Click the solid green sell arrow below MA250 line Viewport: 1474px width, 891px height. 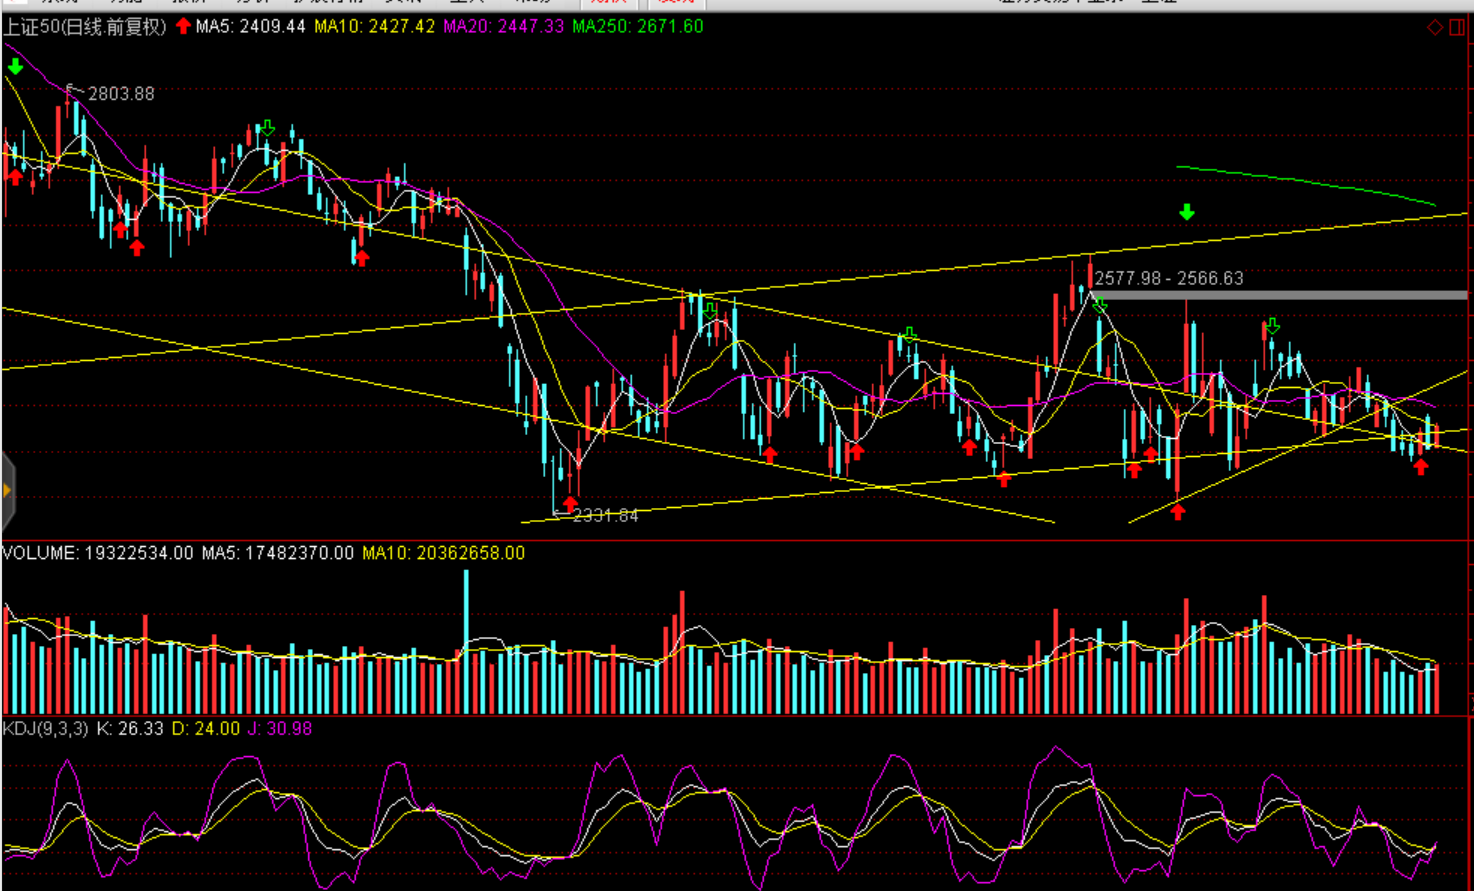1186,212
